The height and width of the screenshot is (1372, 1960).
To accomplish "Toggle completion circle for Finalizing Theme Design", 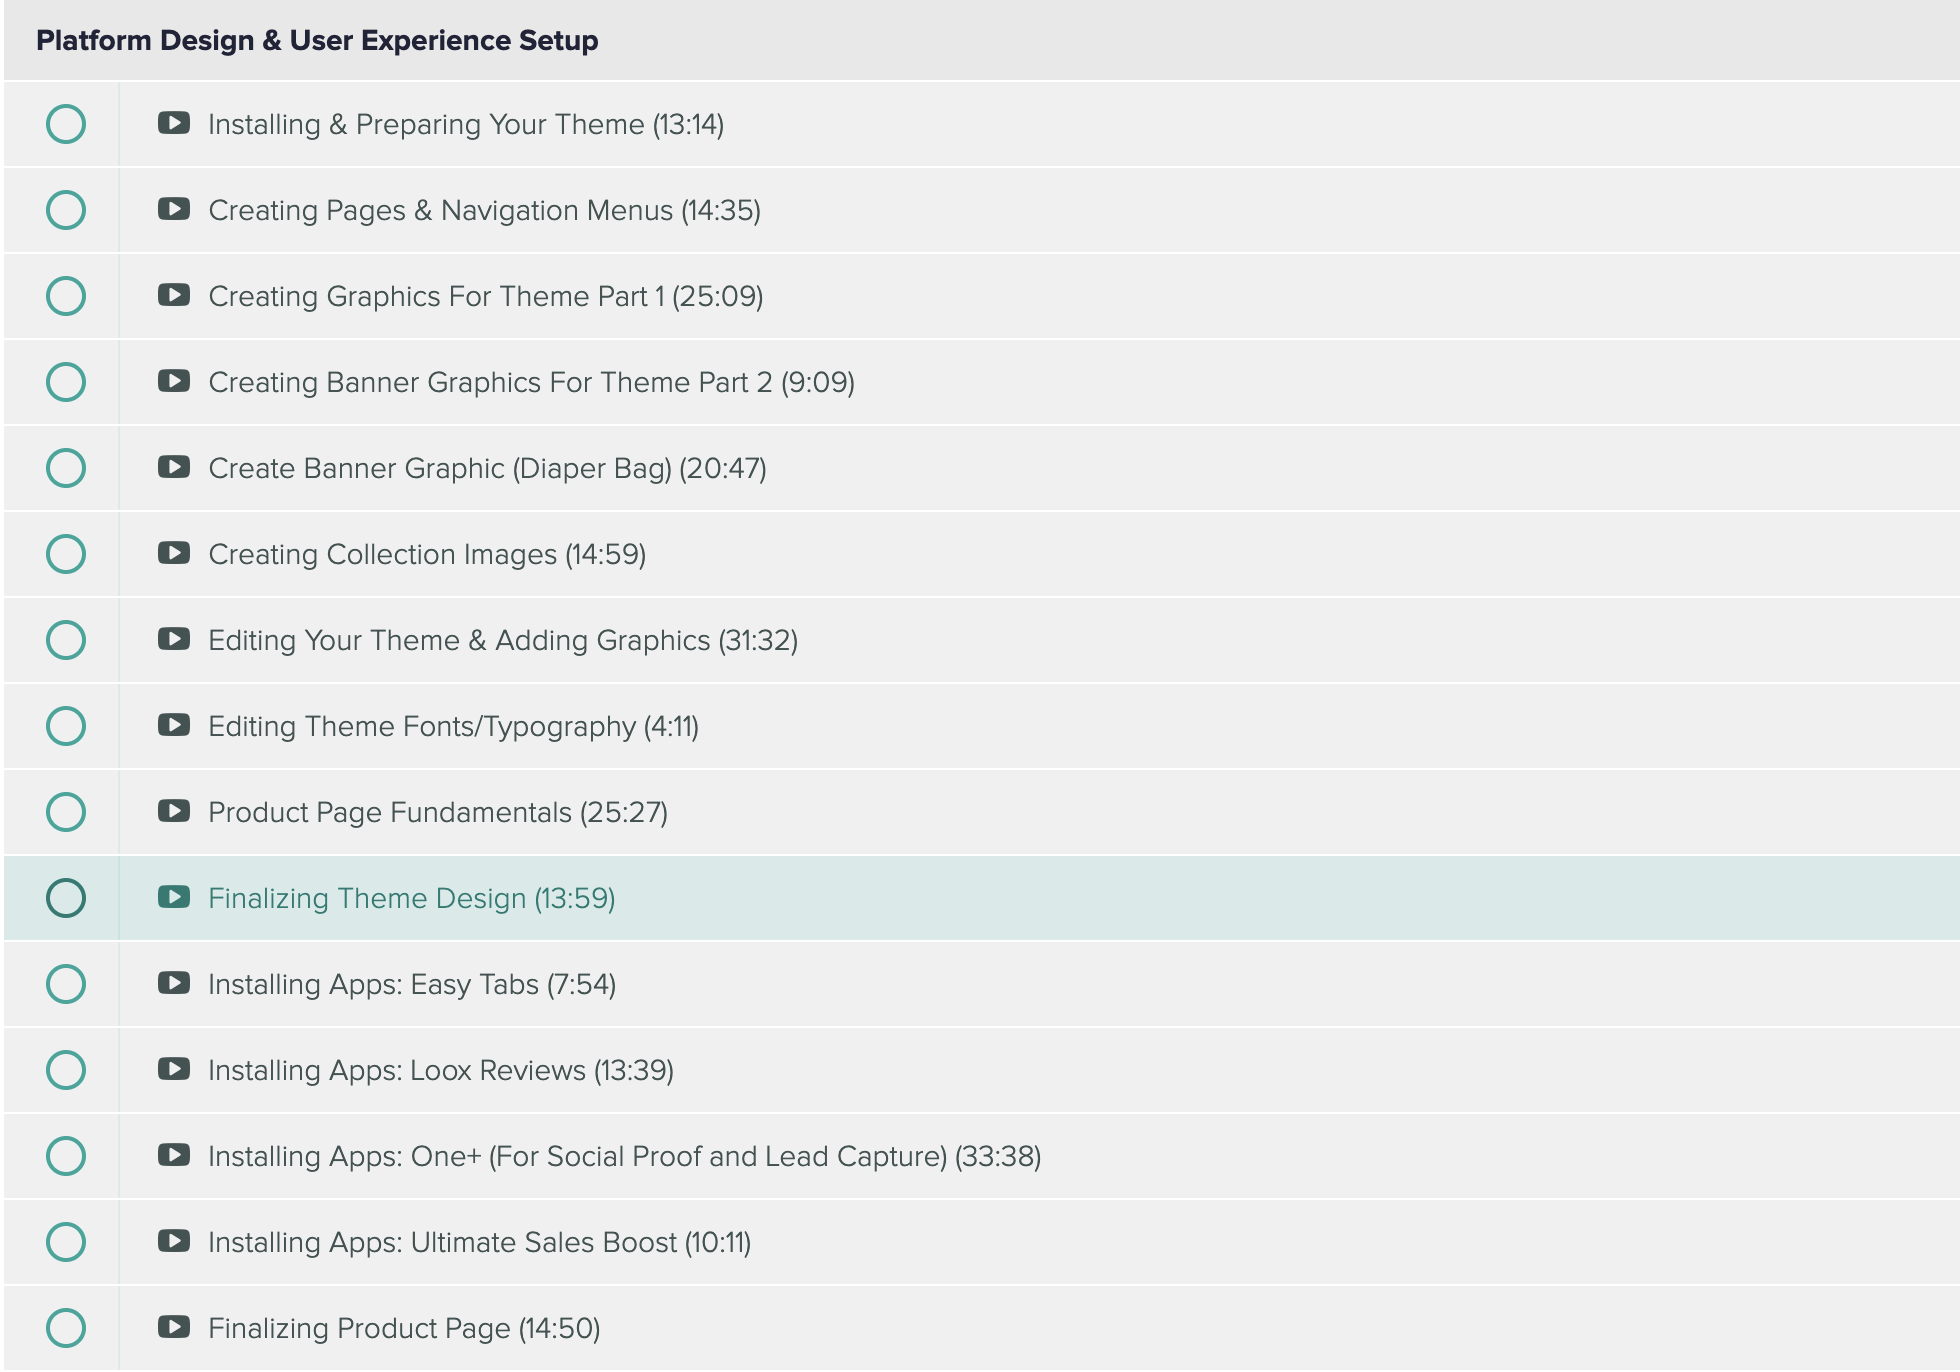I will tap(66, 898).
